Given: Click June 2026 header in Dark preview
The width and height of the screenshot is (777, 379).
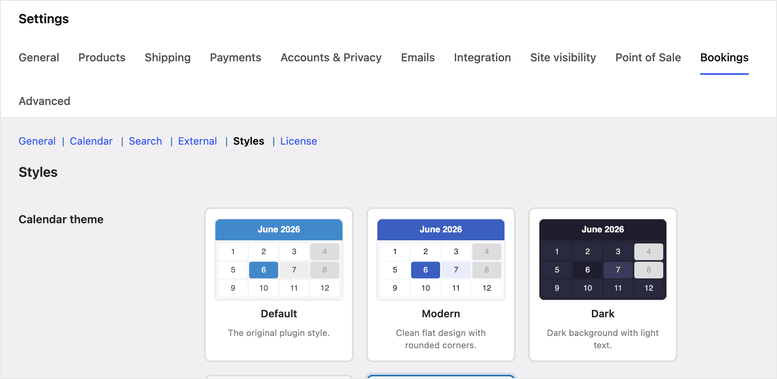Looking at the screenshot, I should (x=603, y=229).
